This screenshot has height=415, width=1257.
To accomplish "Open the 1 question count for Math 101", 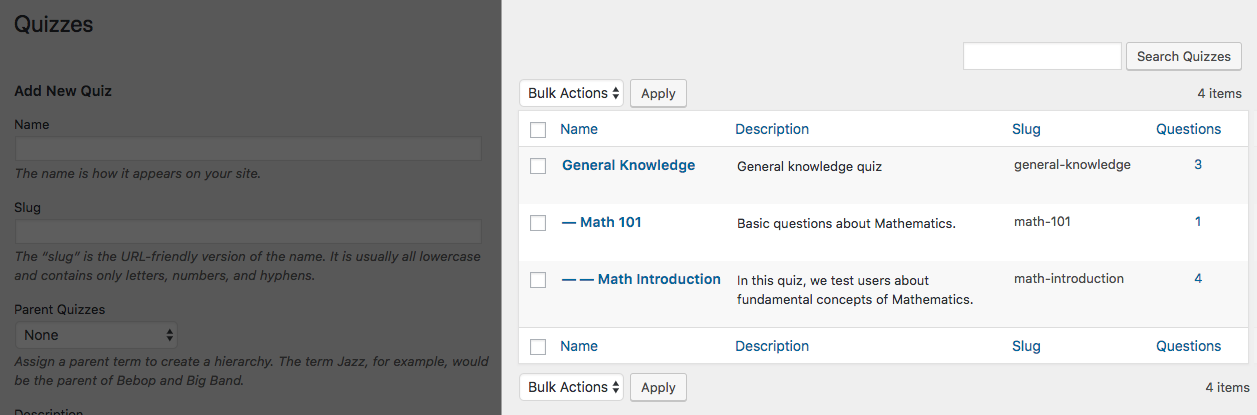I will (x=1198, y=222).
